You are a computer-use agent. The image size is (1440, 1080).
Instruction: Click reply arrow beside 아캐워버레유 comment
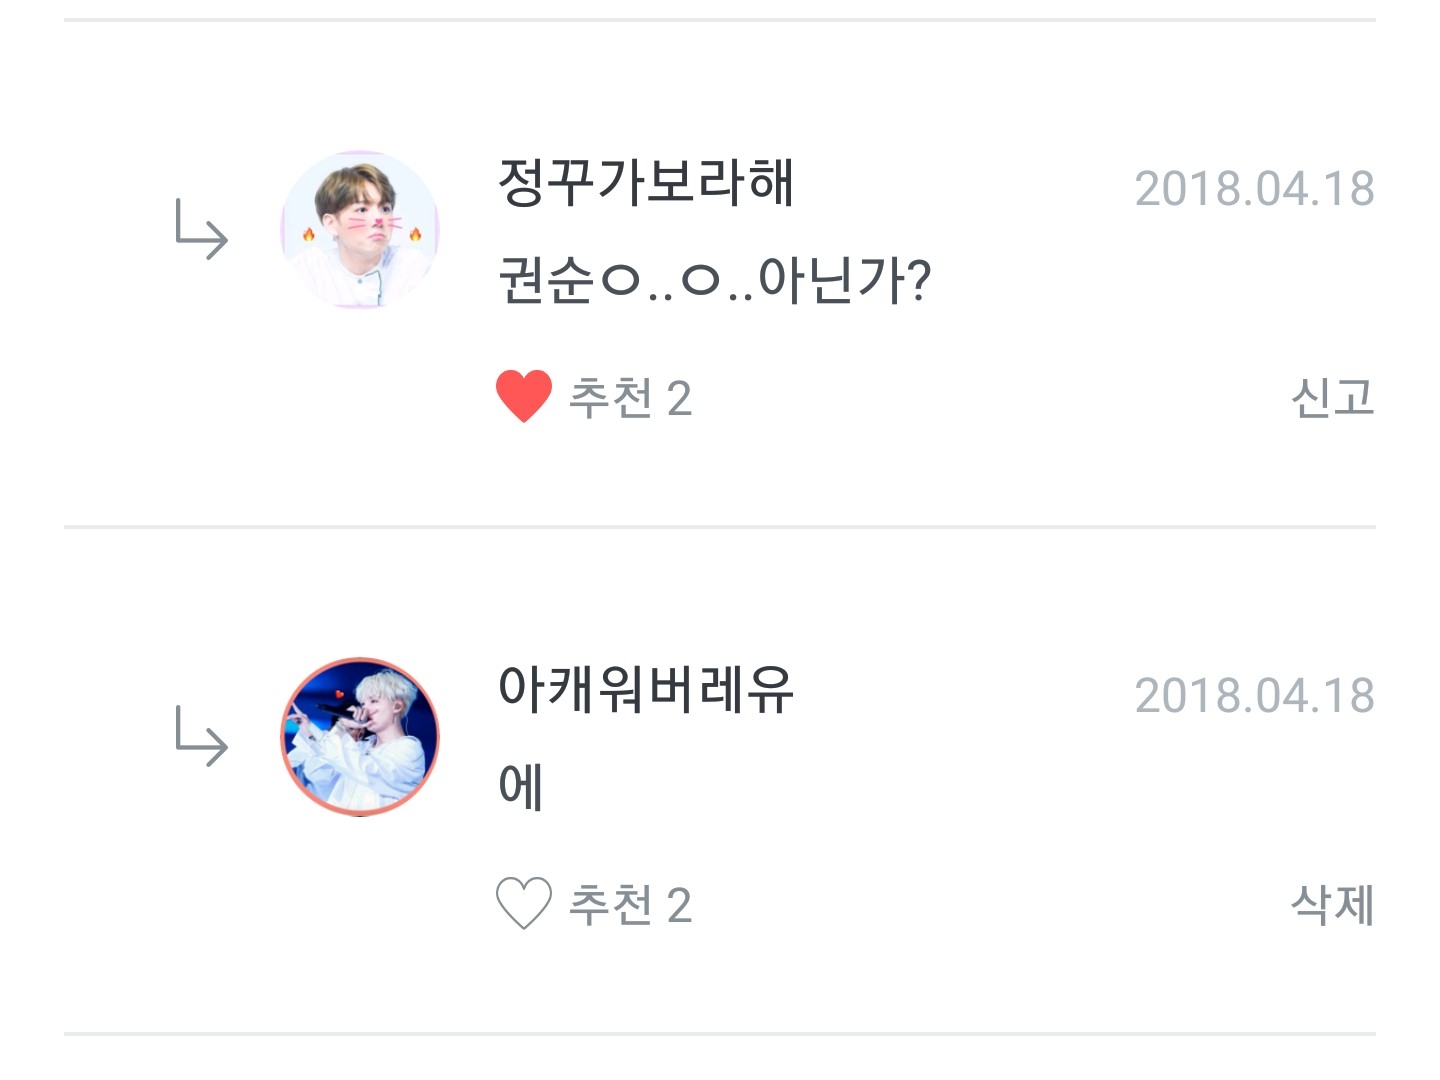coord(201,736)
